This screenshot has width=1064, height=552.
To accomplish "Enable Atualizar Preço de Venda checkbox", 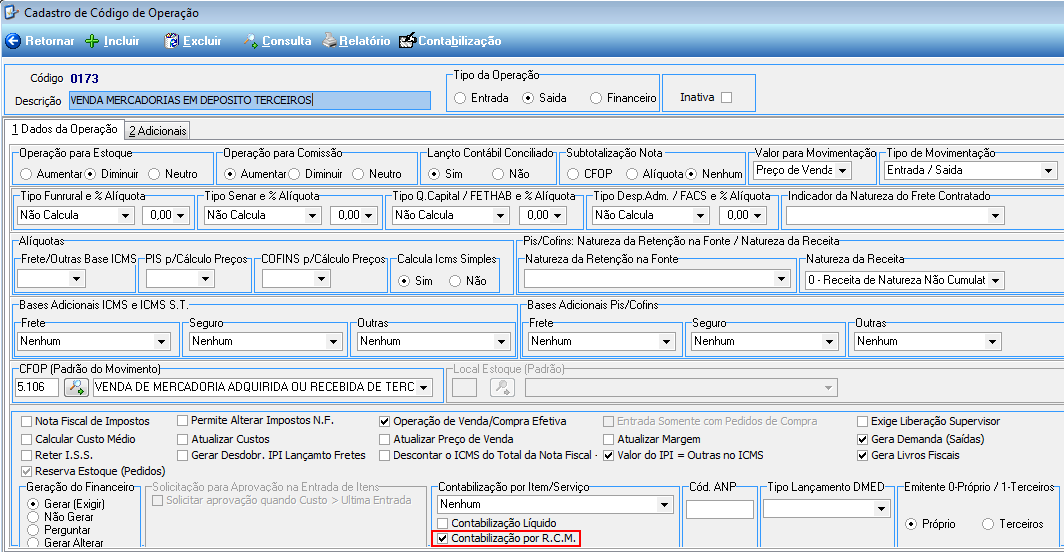I will coord(385,439).
